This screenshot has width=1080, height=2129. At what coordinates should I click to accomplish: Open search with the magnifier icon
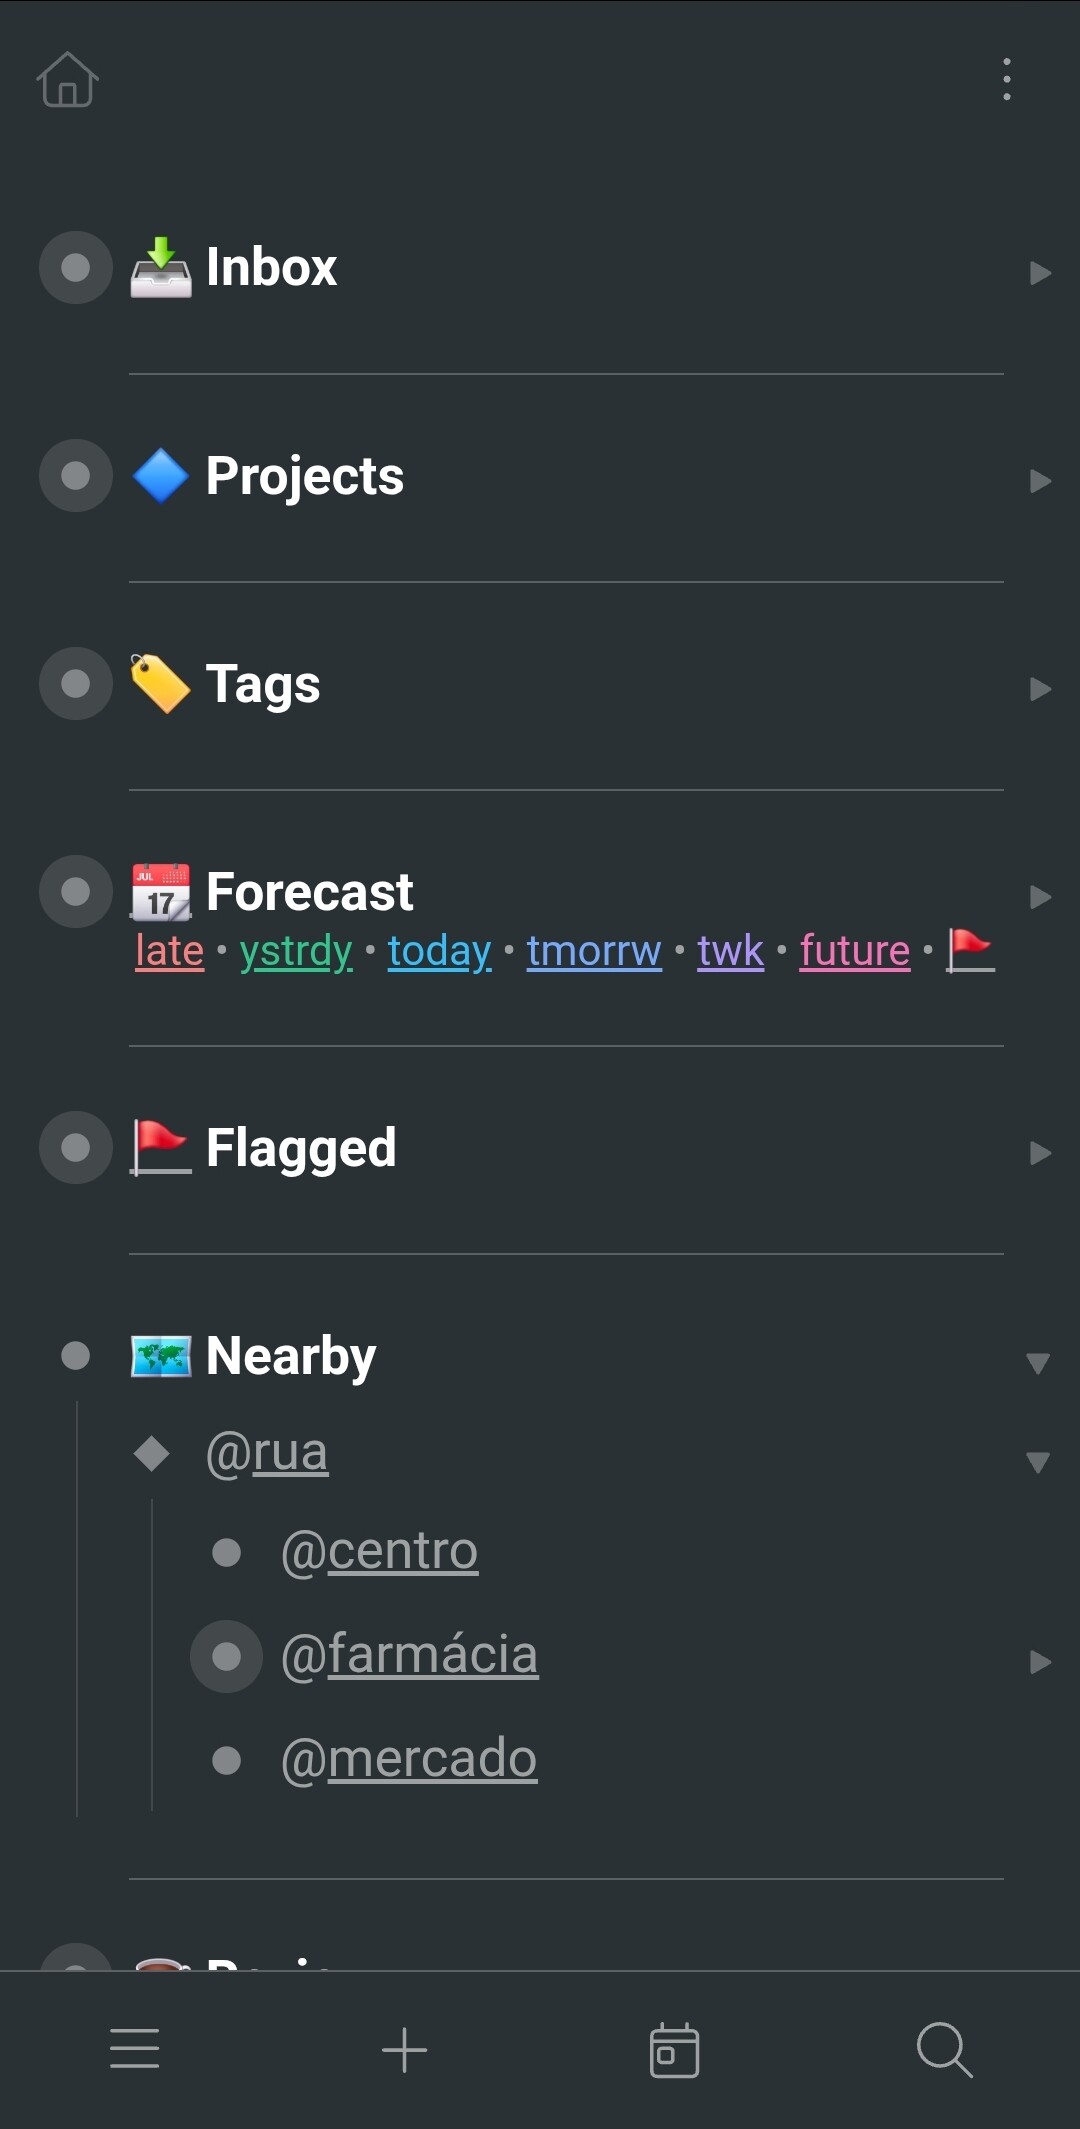pos(944,2049)
